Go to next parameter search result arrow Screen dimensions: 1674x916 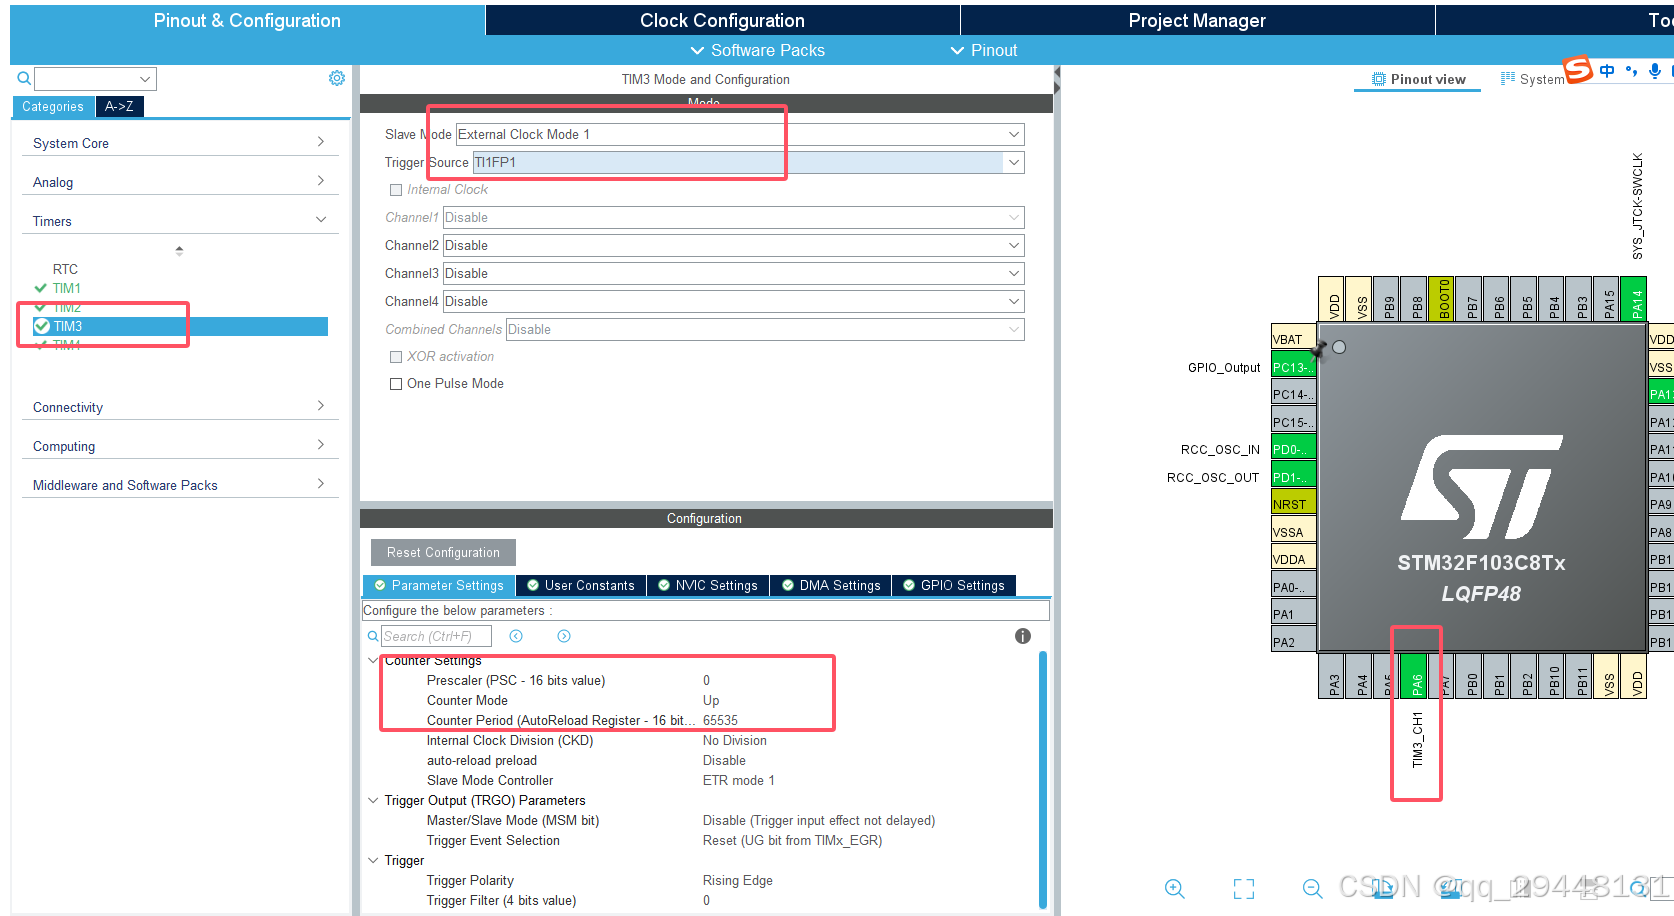[x=564, y=636]
